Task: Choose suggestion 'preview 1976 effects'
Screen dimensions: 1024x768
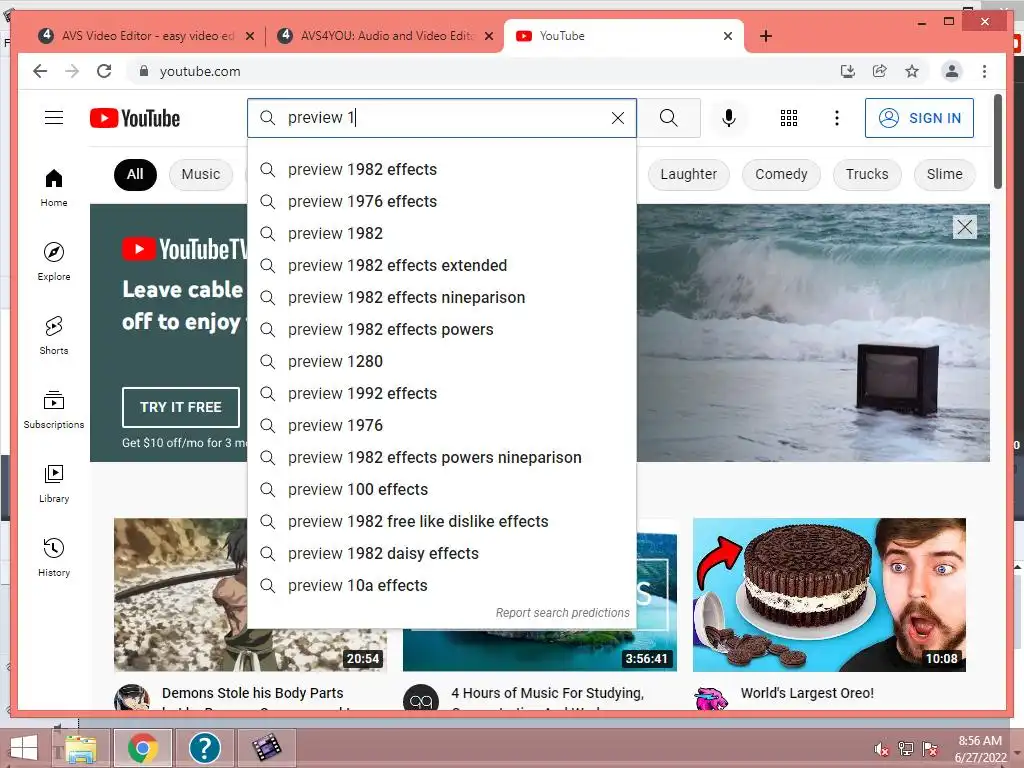Action: 442,202
